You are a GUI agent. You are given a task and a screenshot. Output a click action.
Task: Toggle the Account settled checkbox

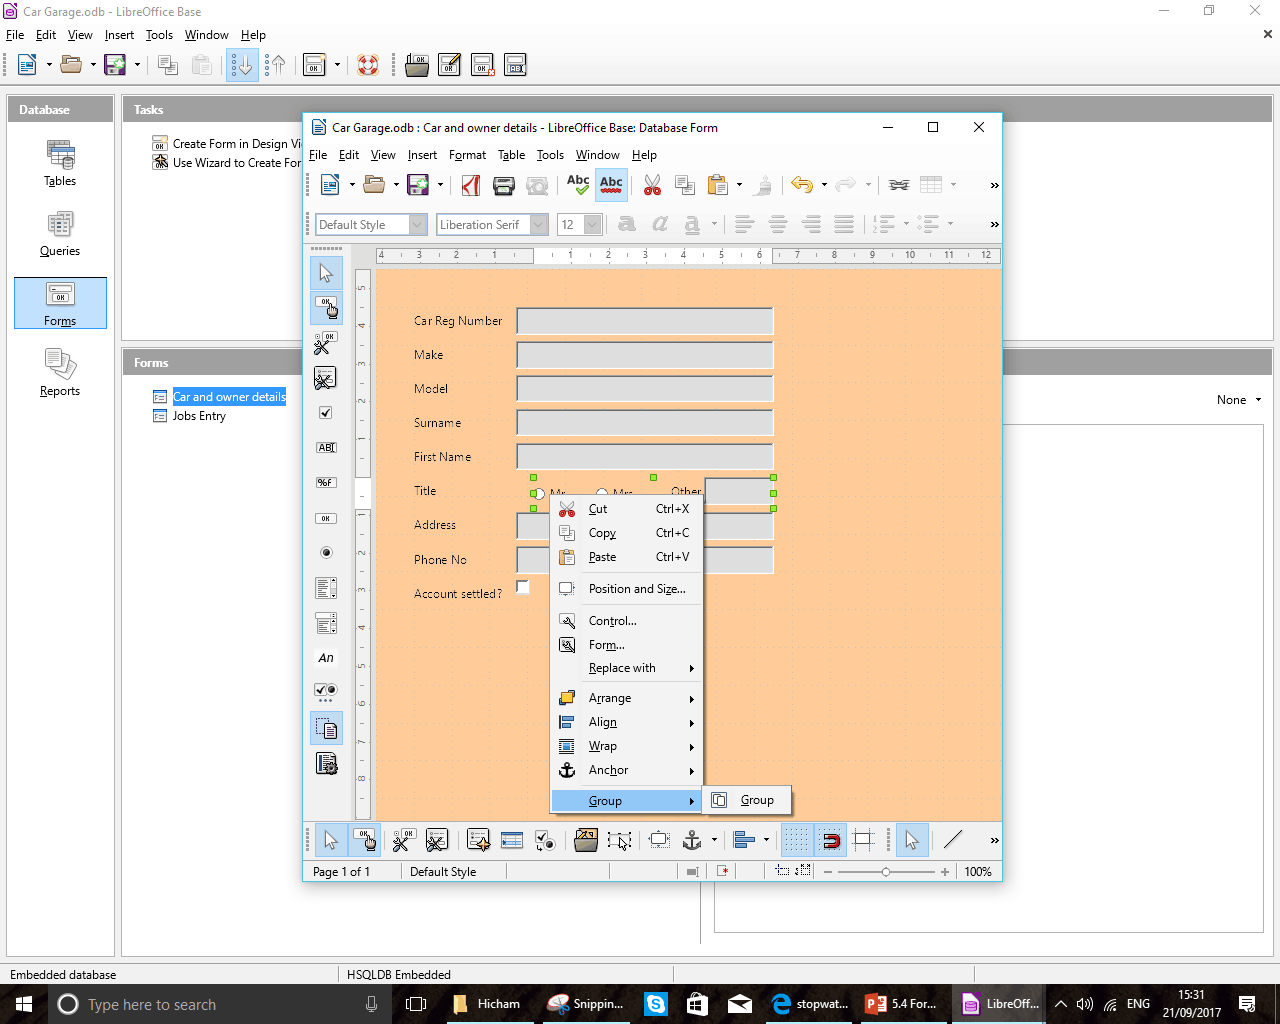tap(522, 587)
